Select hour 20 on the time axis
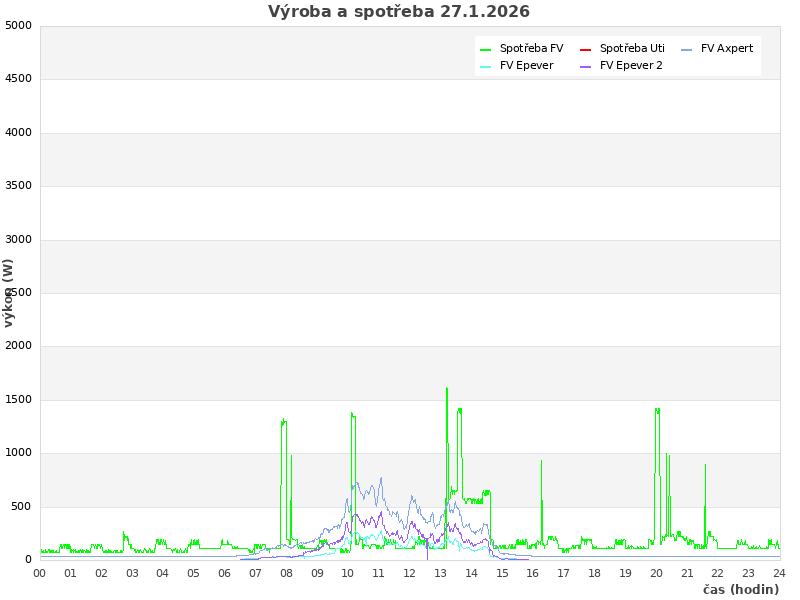Viewport: 800px width, 600px height. click(656, 573)
